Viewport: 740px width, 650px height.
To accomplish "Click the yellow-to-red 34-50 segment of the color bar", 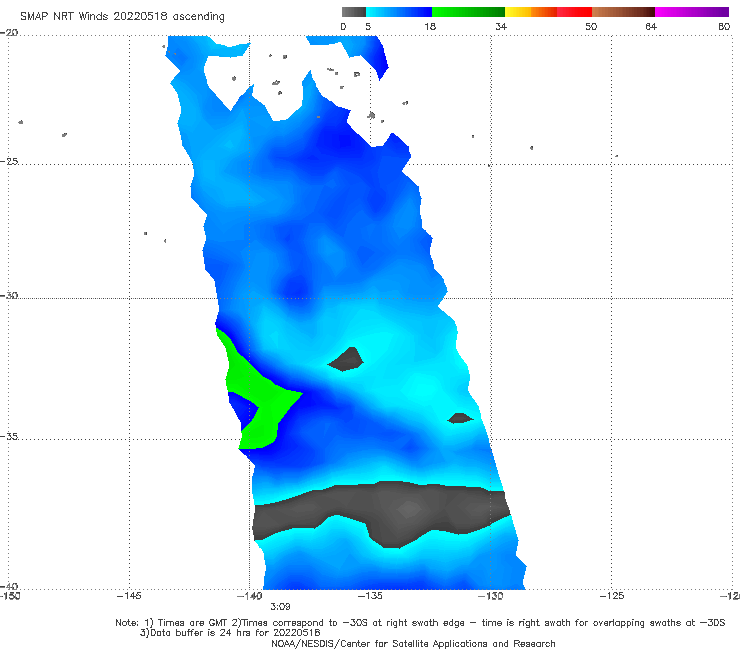I will pyautogui.click(x=548, y=12).
